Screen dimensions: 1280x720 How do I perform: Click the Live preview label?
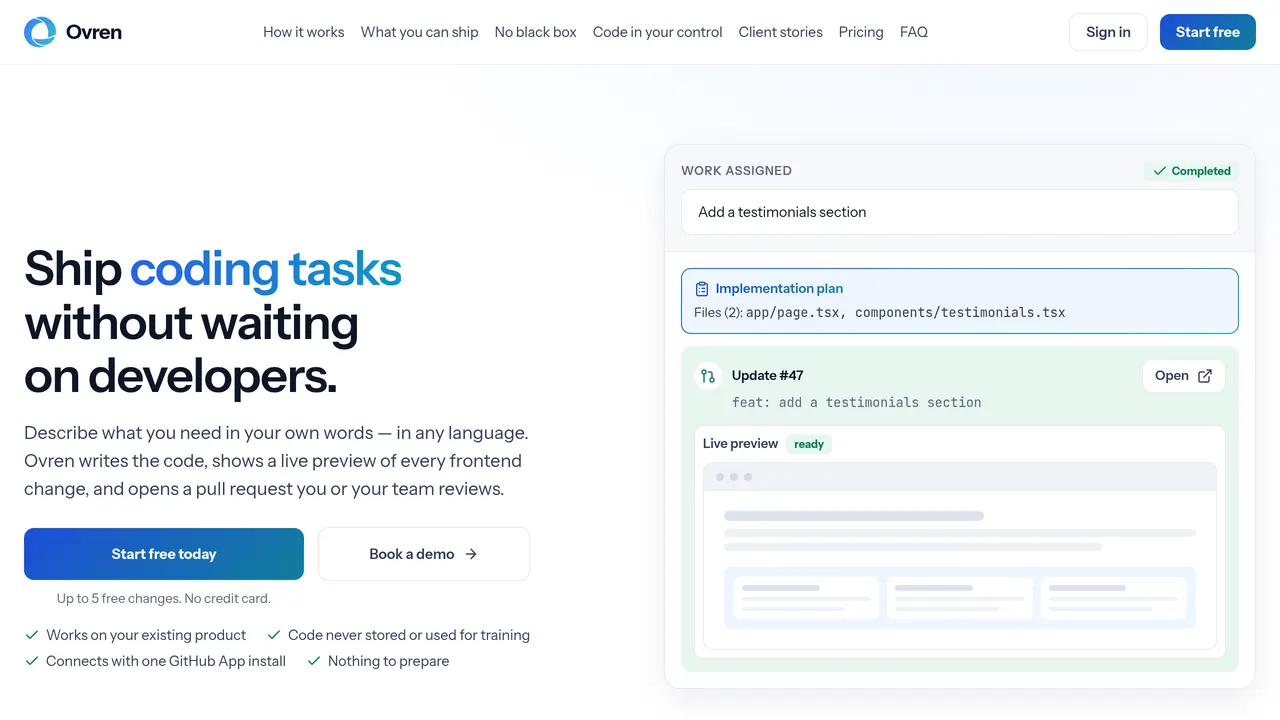[740, 444]
